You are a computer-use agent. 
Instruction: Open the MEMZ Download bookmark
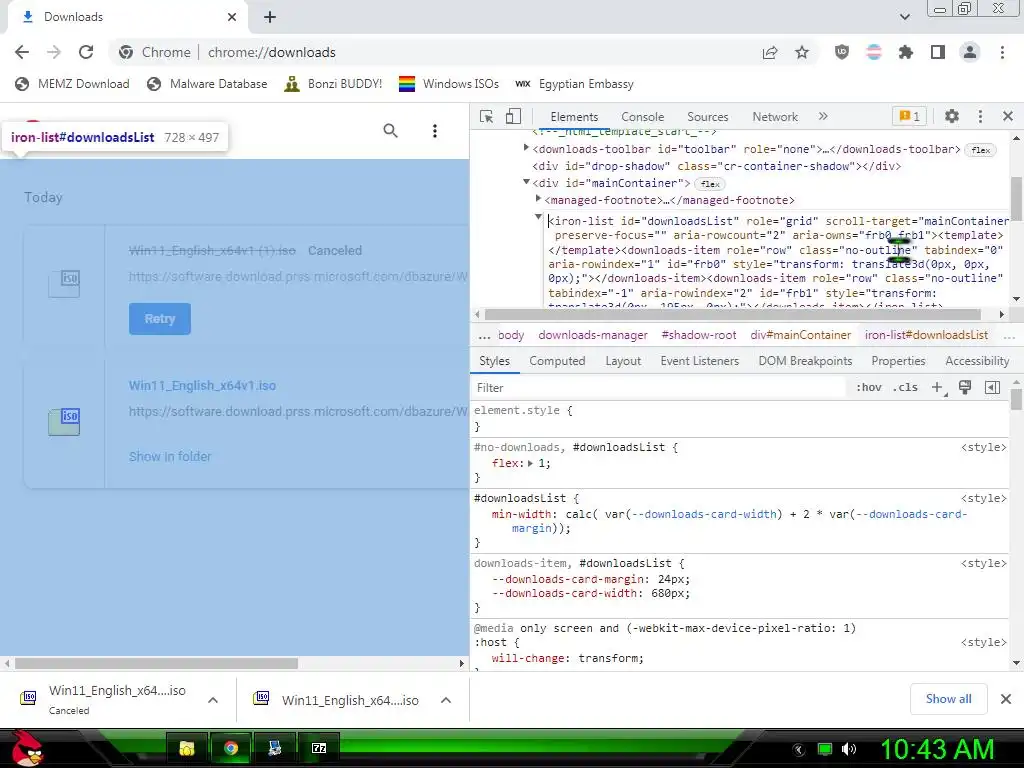(72, 84)
